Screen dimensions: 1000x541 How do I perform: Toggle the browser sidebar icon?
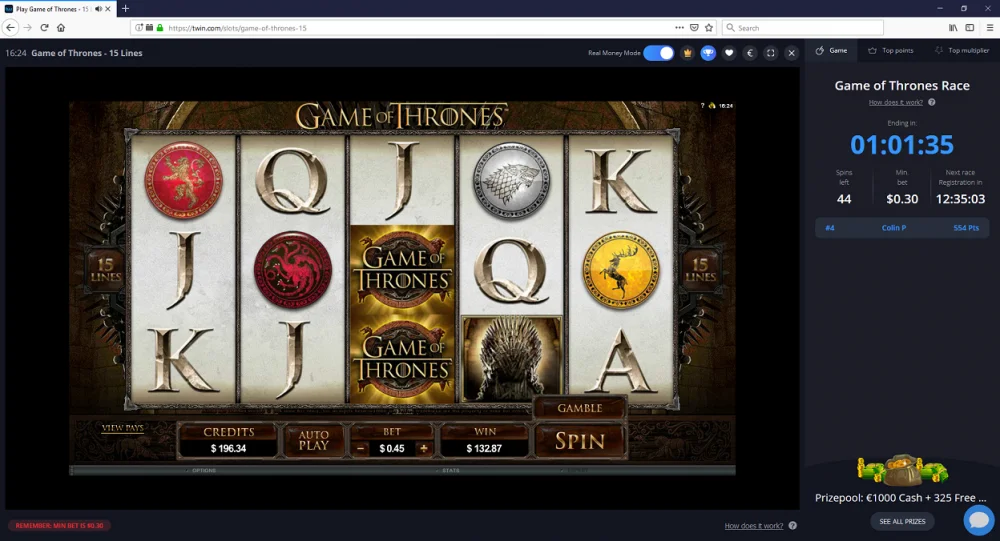[x=969, y=27]
